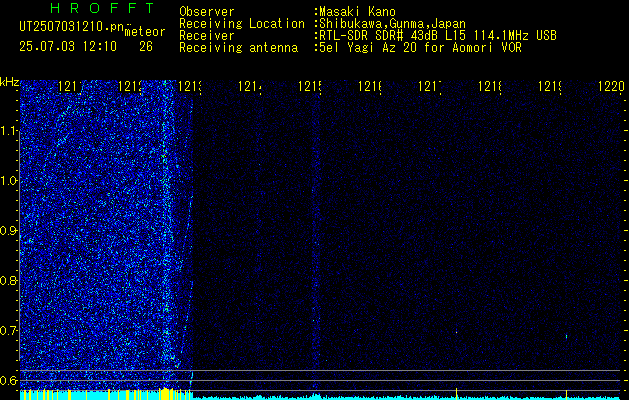
Task: Click the 1.0 kHz axis value
Action: point(9,181)
